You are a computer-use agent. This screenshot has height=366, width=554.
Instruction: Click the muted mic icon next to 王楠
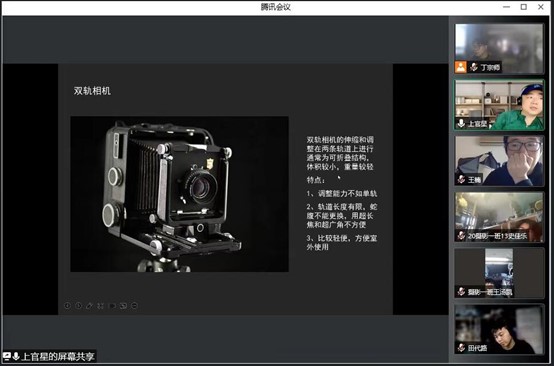click(x=461, y=179)
